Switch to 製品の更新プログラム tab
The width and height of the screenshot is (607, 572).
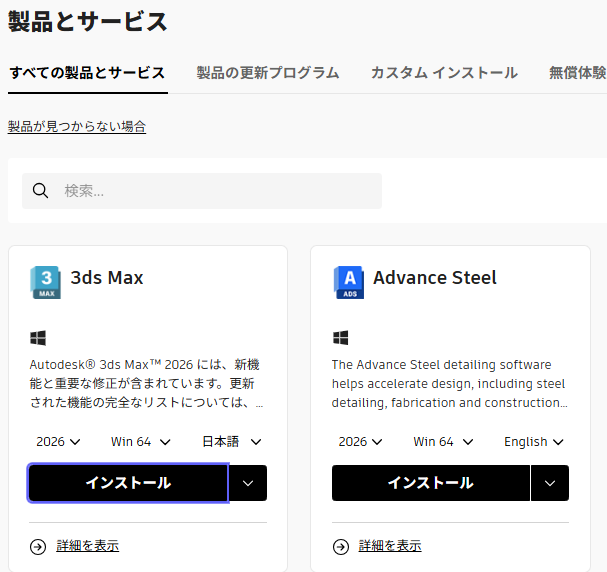[x=268, y=73]
